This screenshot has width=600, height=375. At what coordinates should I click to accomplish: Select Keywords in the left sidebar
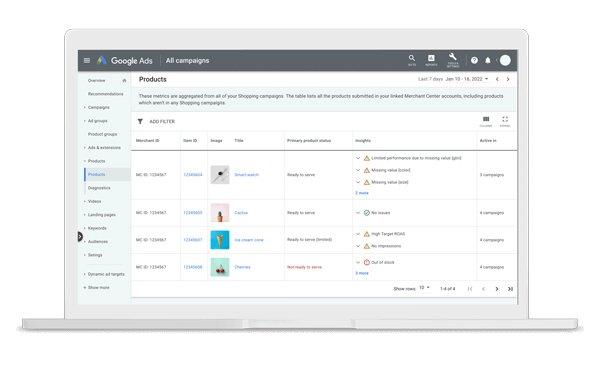(97, 228)
